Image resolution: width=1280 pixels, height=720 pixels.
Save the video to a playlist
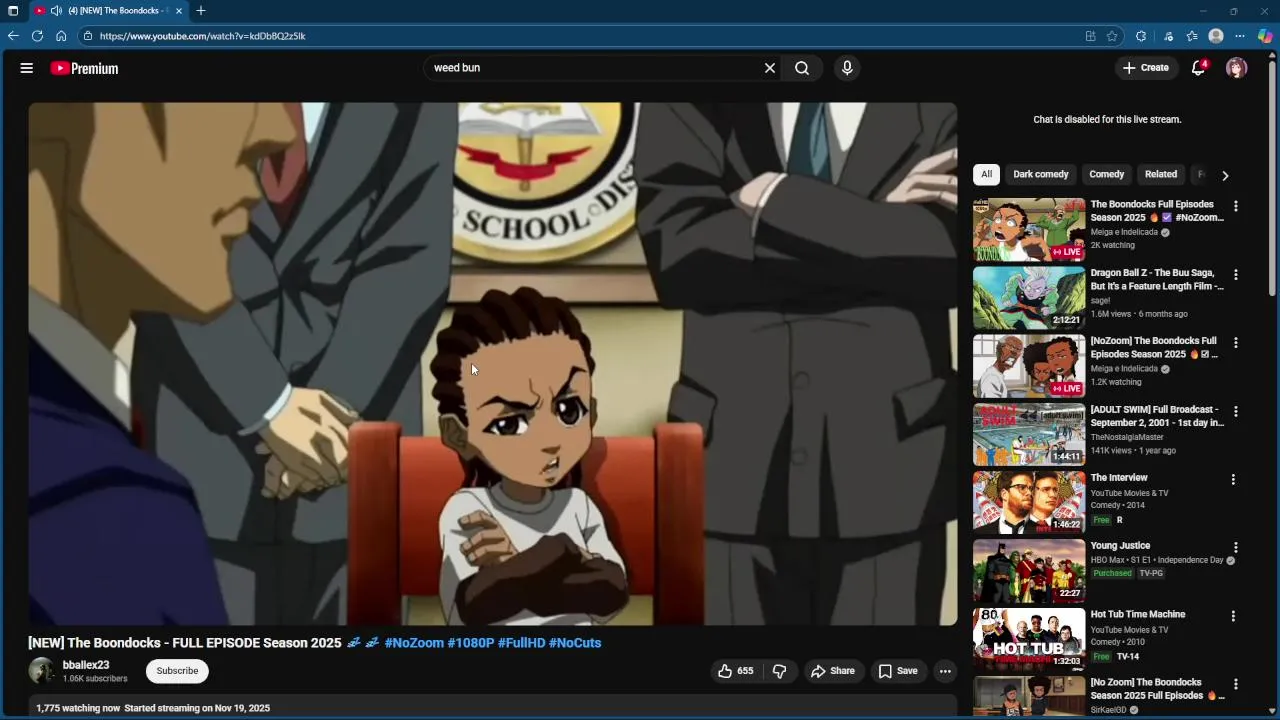point(898,671)
